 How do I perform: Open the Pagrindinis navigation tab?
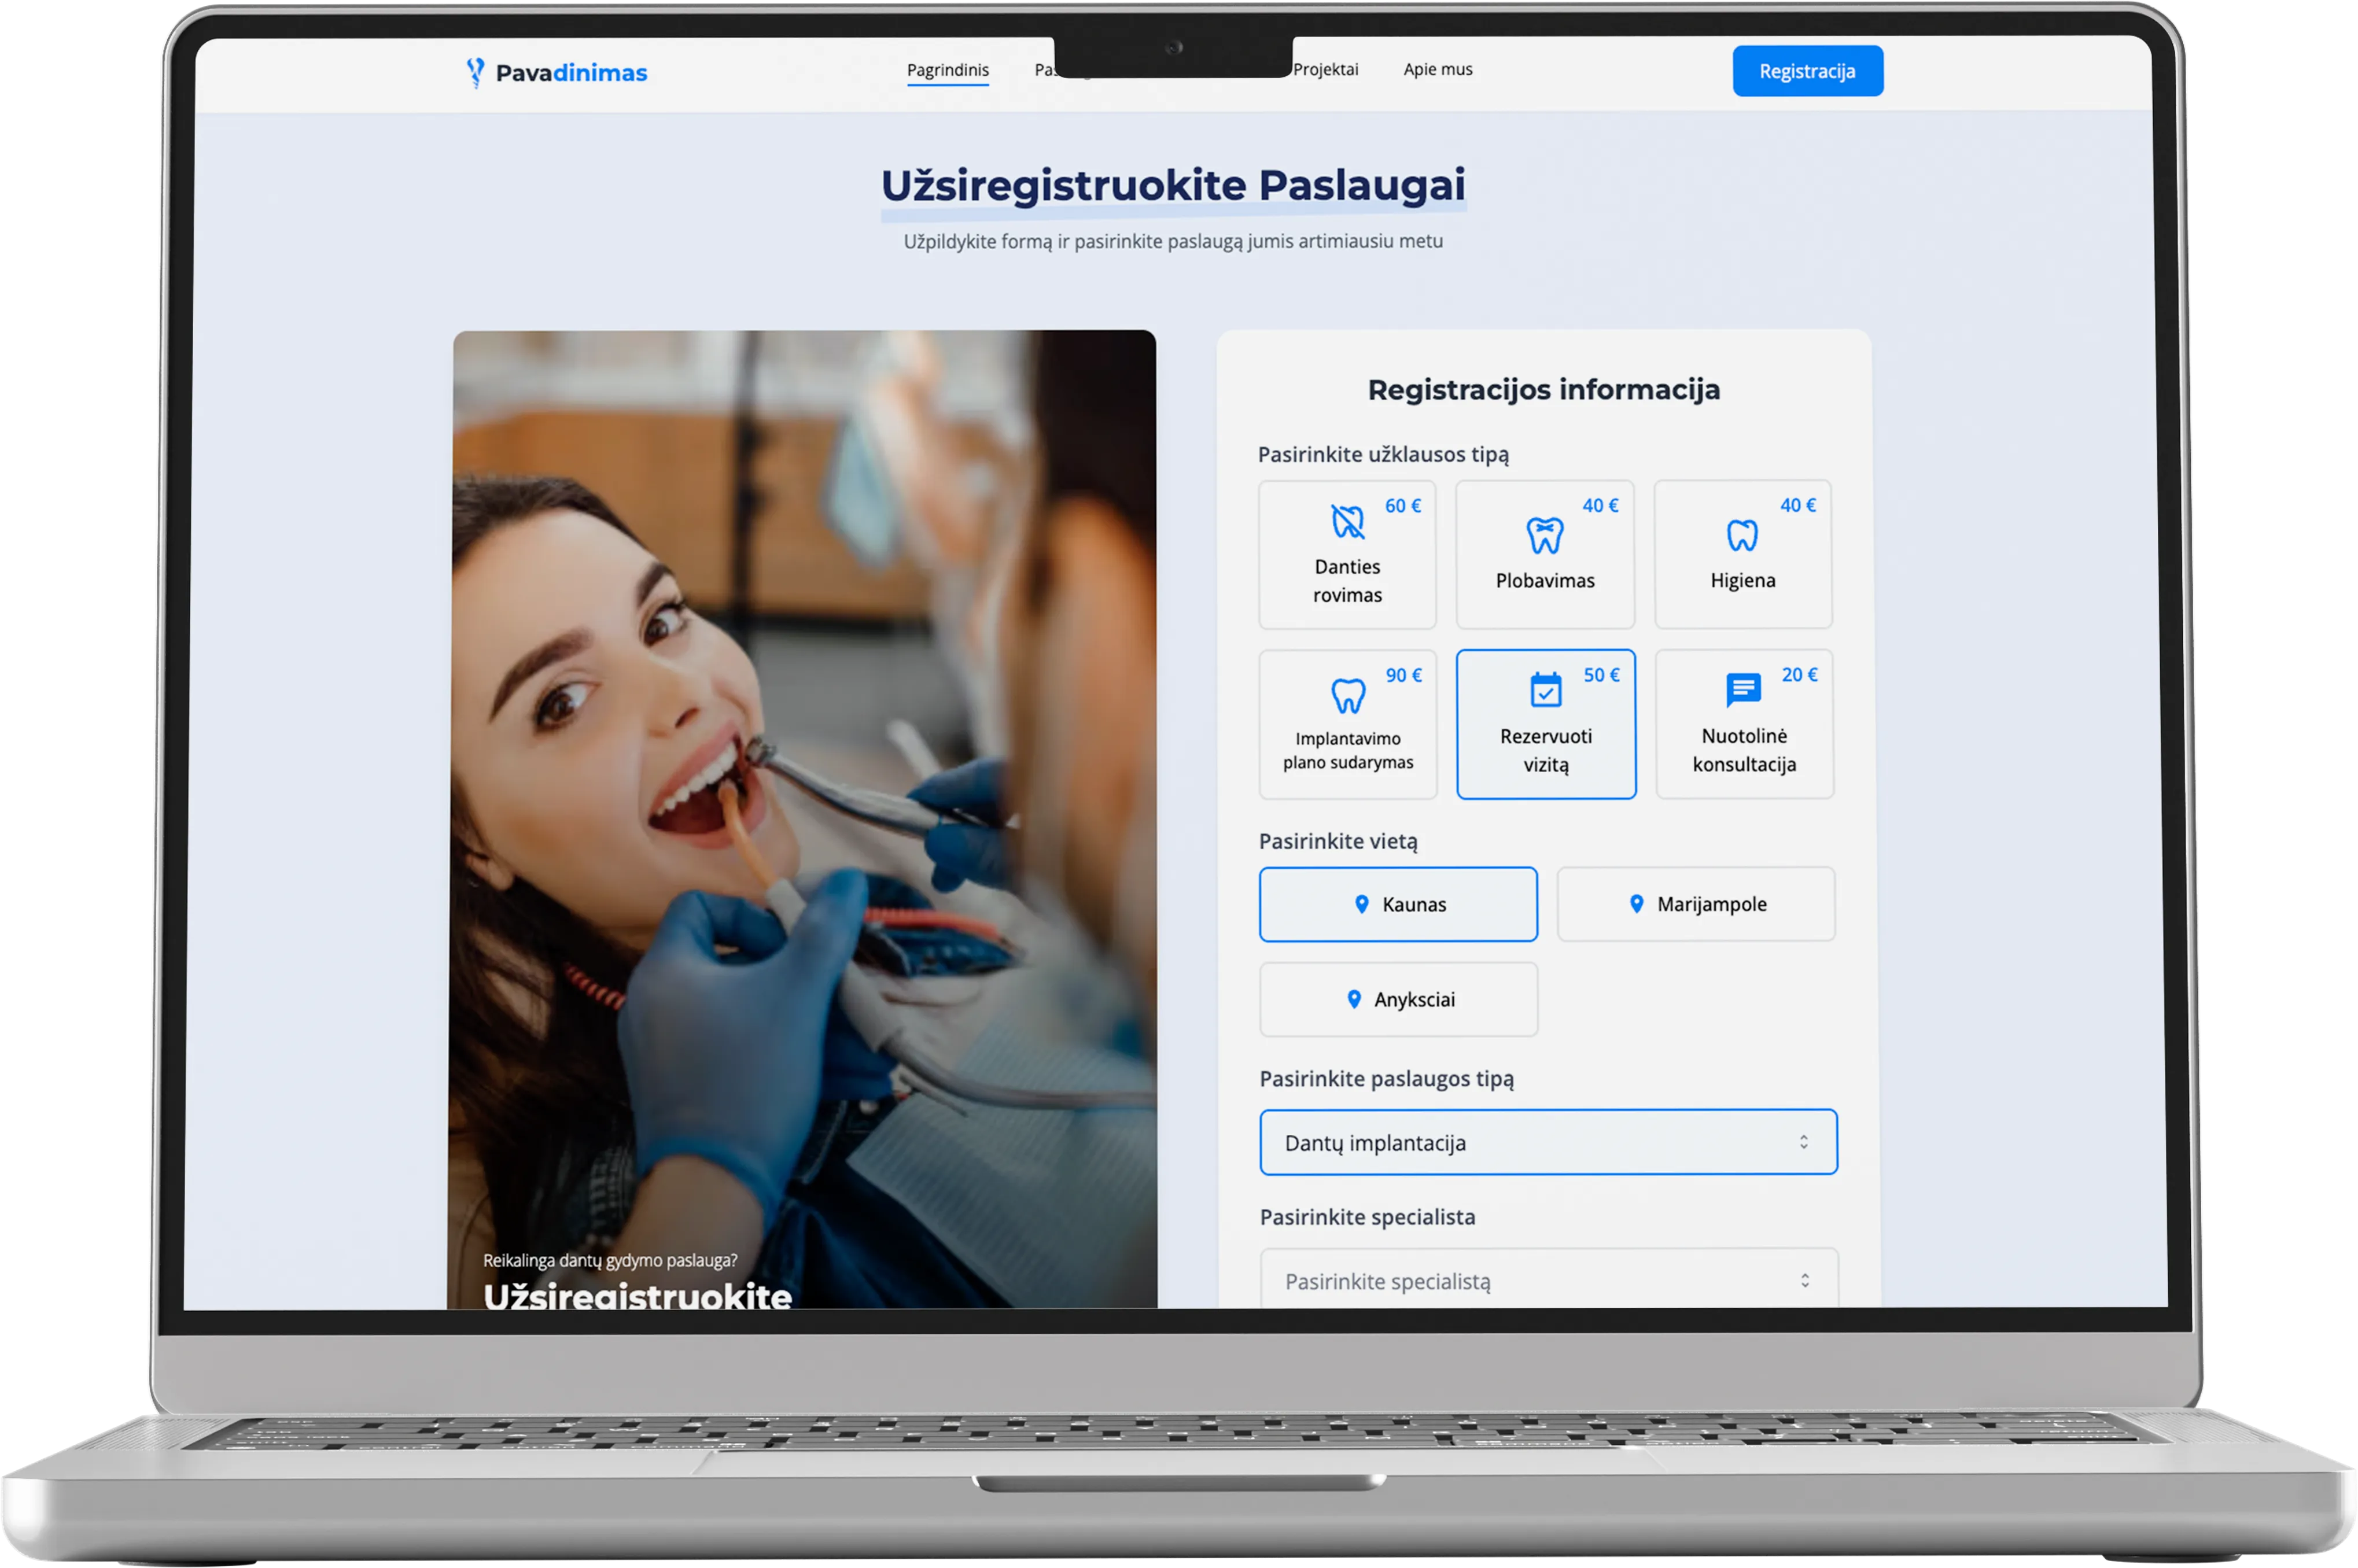(x=947, y=70)
